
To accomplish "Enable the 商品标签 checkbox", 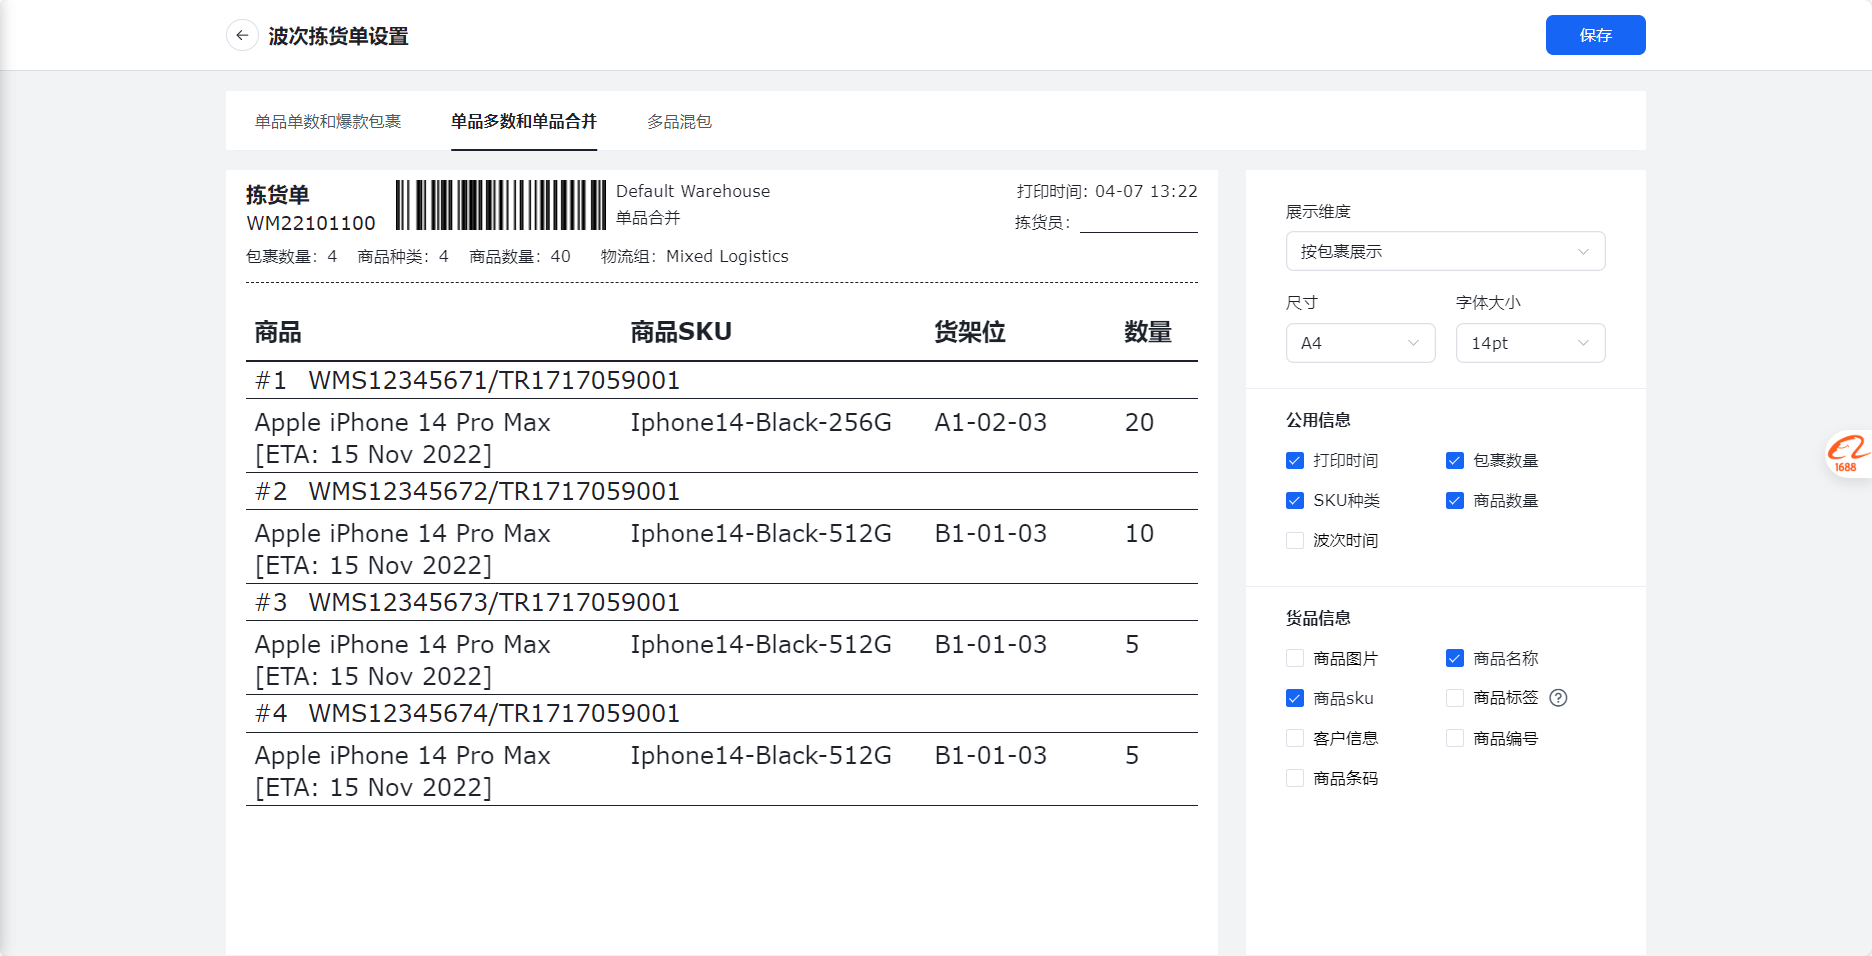I will (1455, 698).
